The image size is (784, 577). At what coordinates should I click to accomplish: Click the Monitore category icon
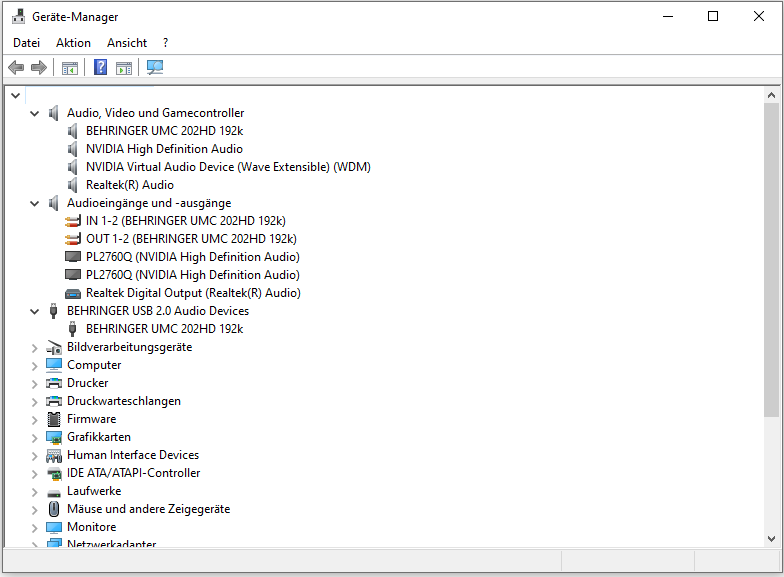click(x=54, y=528)
